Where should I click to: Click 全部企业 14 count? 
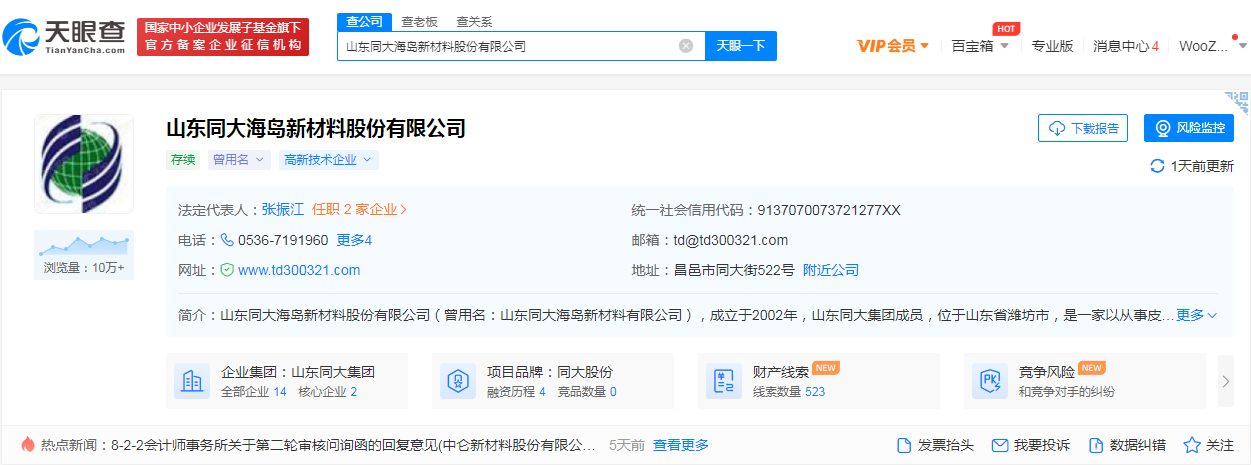pos(254,392)
